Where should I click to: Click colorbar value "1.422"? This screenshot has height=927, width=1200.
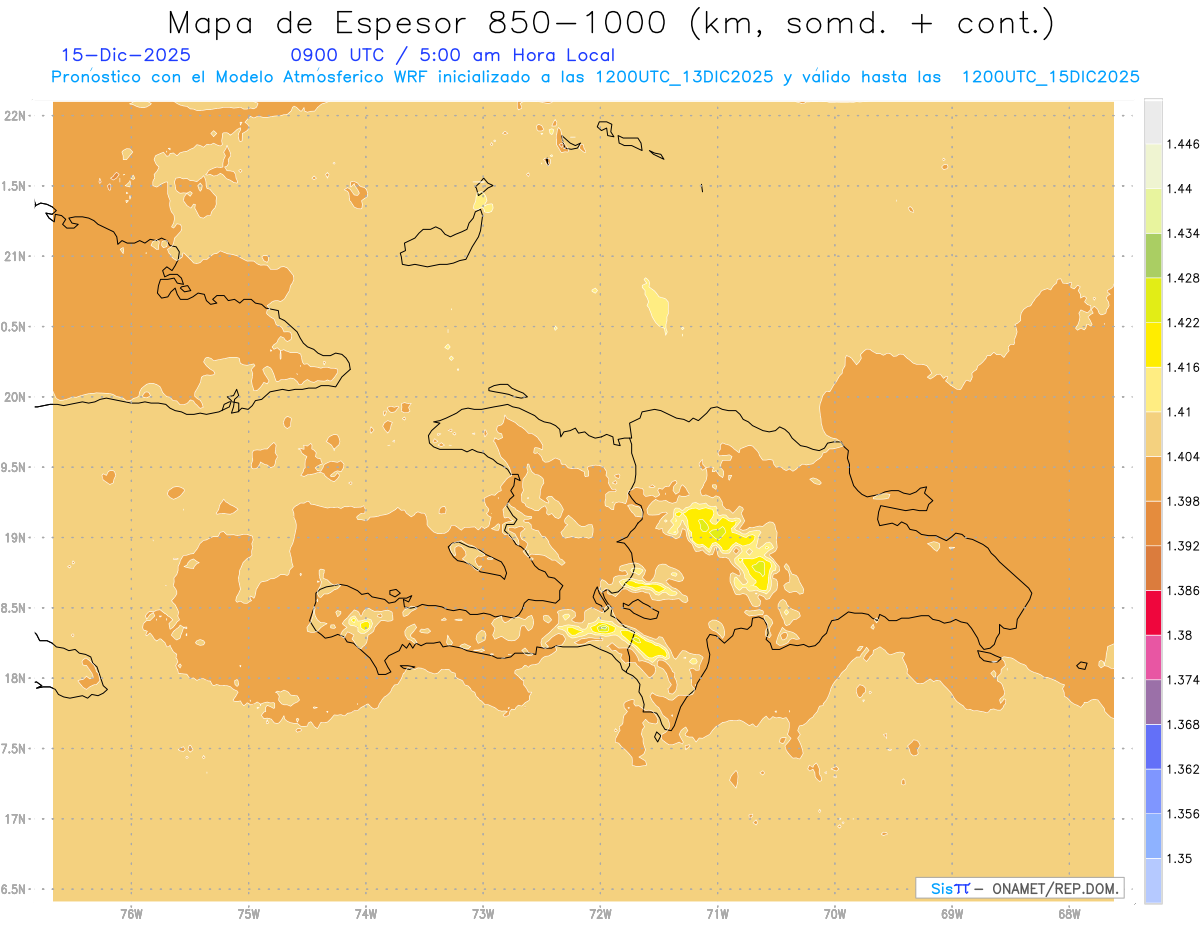[x=1183, y=323]
